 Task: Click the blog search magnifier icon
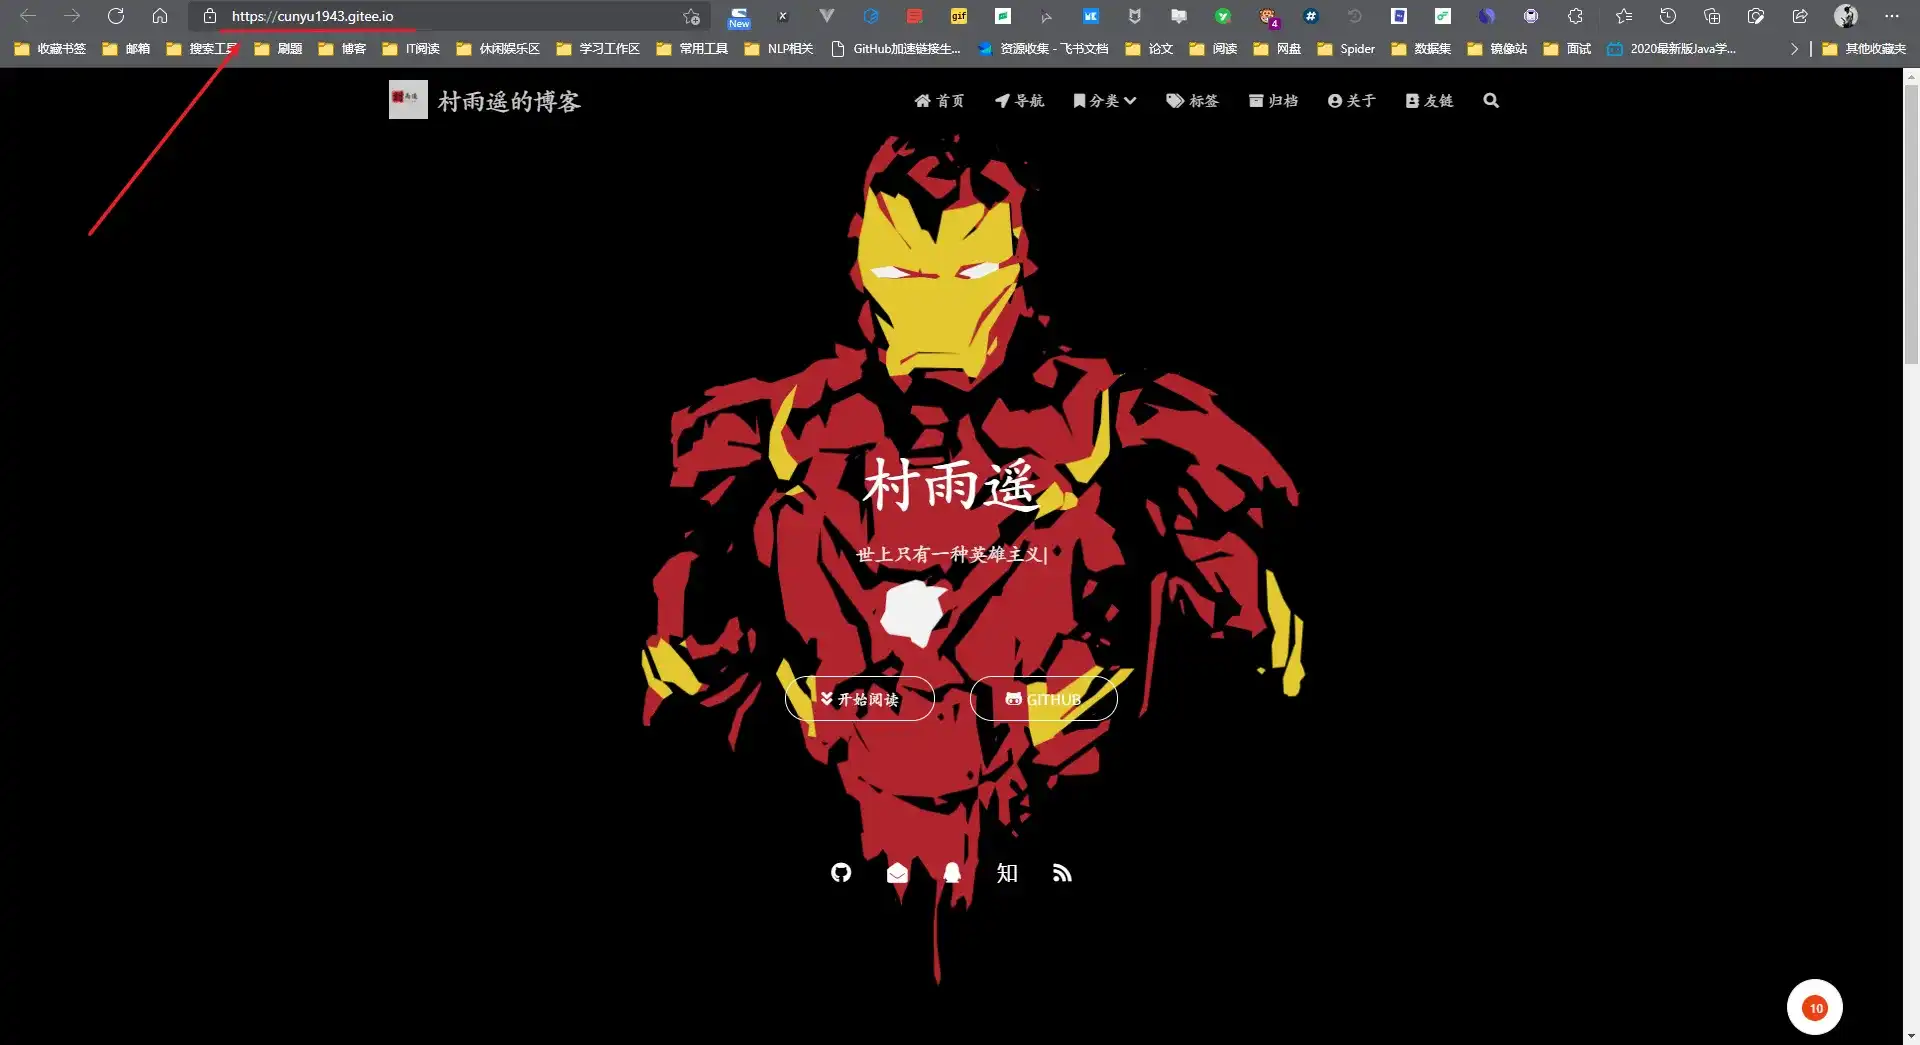(1491, 101)
